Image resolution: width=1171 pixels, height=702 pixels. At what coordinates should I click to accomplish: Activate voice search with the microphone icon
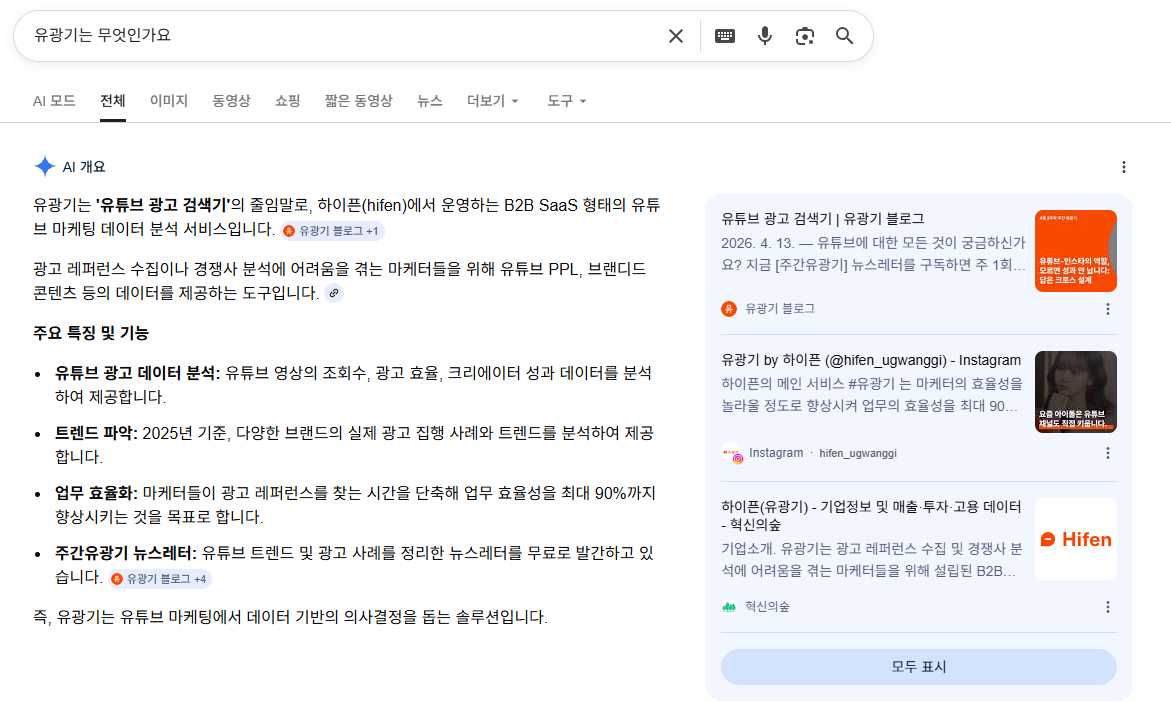[x=764, y=35]
